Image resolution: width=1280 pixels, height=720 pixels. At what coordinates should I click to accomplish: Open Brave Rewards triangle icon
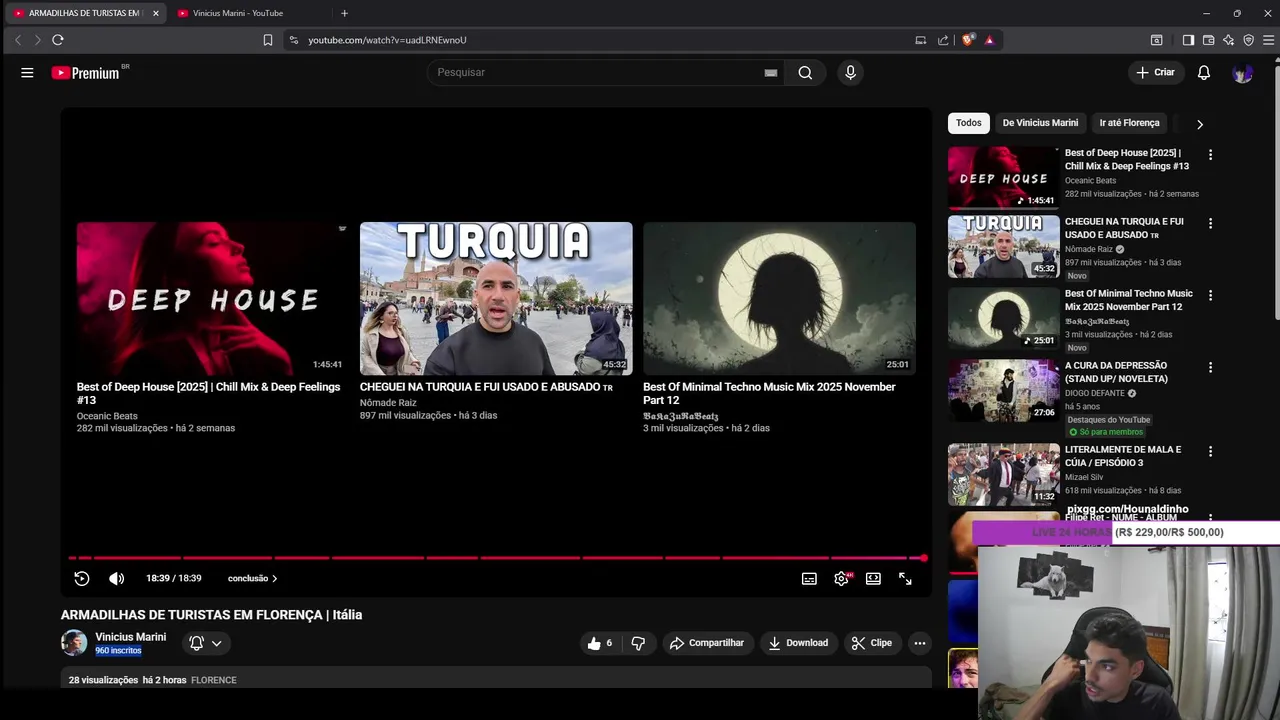pyautogui.click(x=989, y=40)
